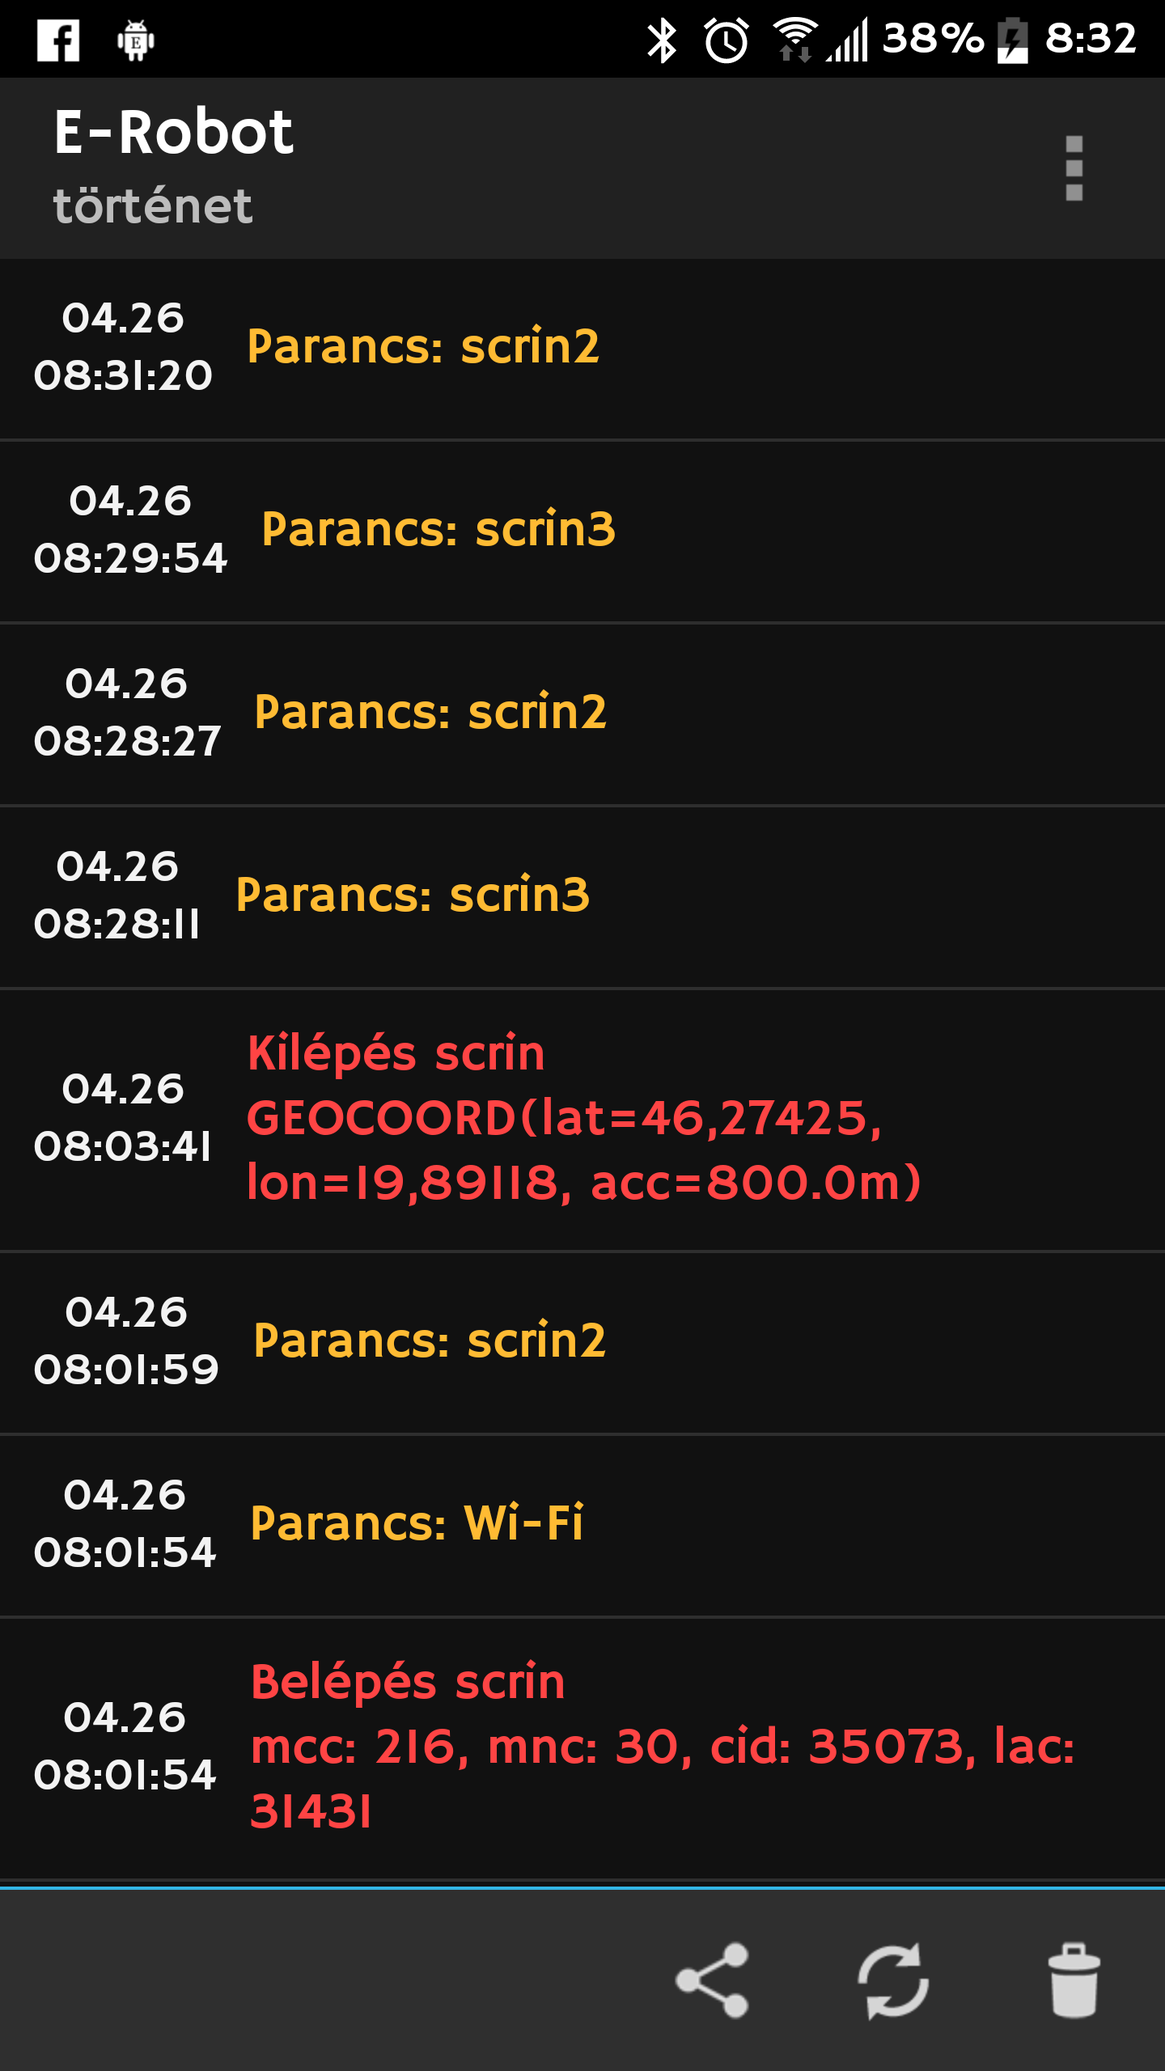This screenshot has height=2071, width=1165.
Task: Refresh the history list
Action: click(x=893, y=1981)
